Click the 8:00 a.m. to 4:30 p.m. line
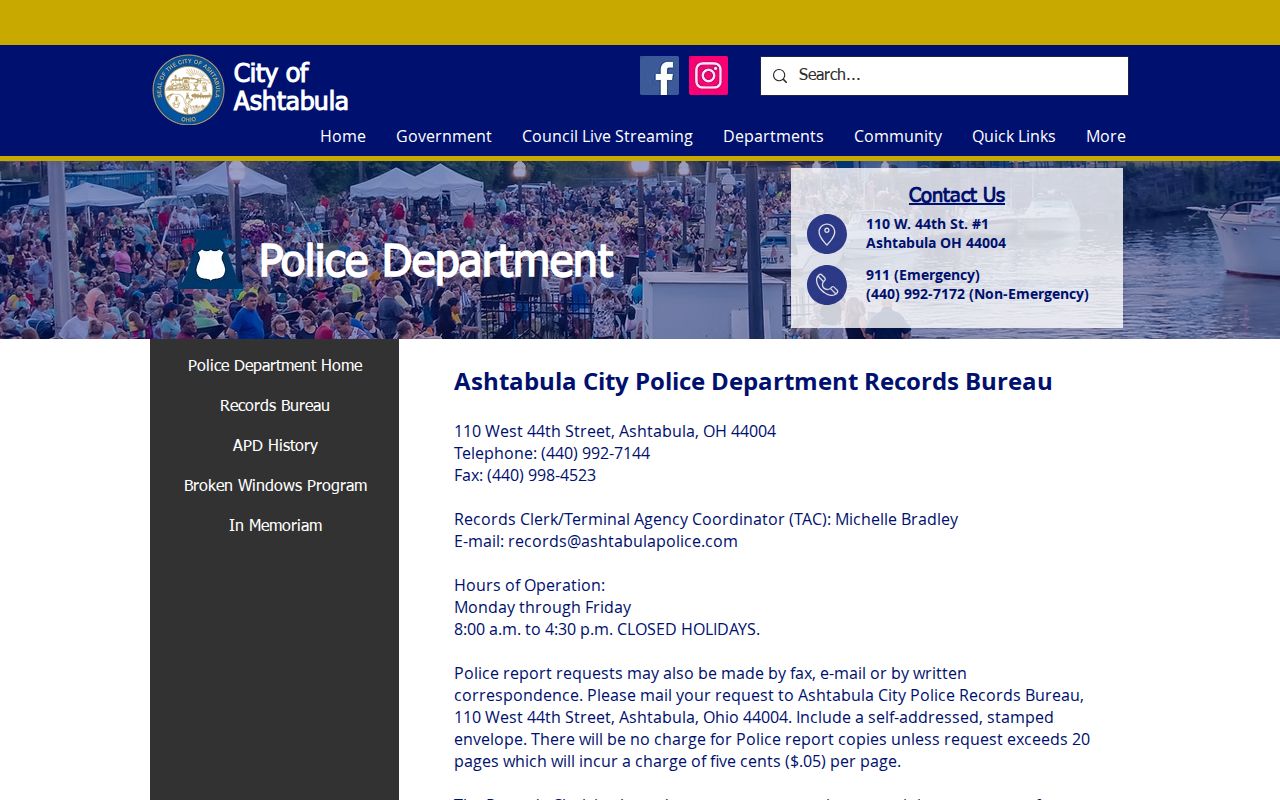The height and width of the screenshot is (800, 1280). pyautogui.click(x=607, y=629)
